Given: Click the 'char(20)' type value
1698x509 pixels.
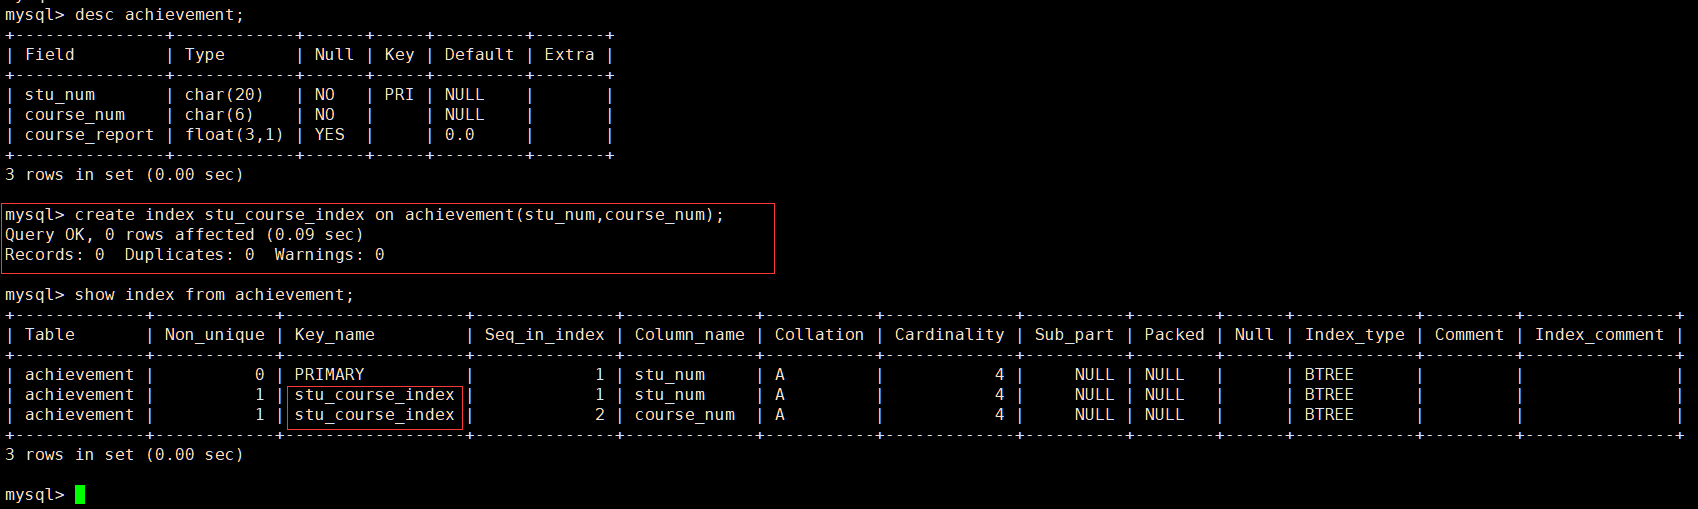Looking at the screenshot, I should pos(224,94).
